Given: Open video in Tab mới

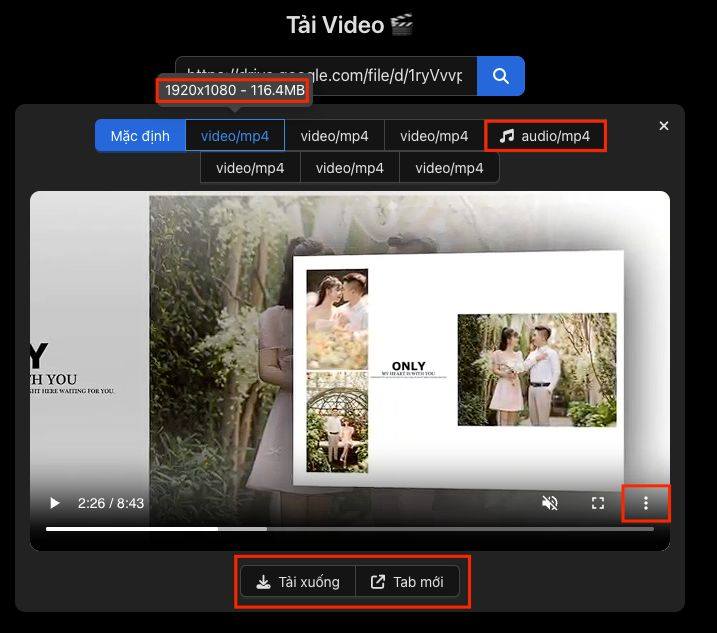Looking at the screenshot, I should point(407,582).
